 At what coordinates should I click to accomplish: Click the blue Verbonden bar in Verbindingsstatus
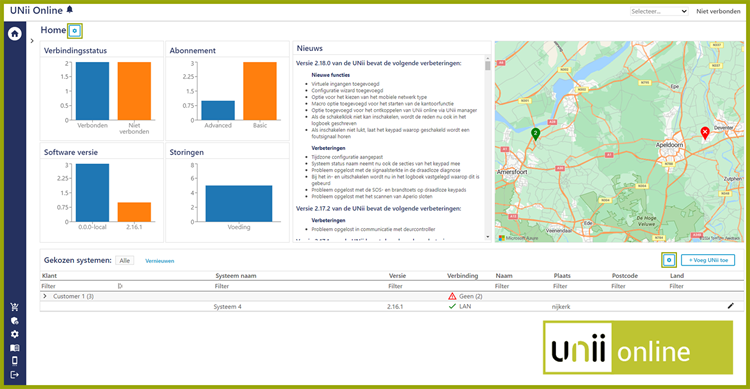coord(92,91)
